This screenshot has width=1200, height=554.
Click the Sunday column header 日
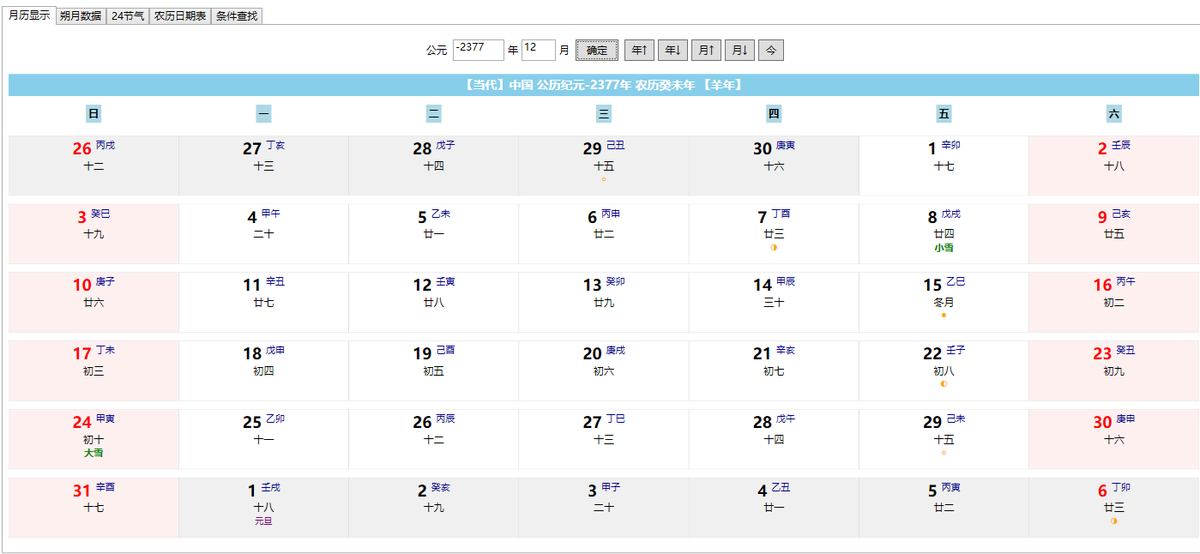93,114
